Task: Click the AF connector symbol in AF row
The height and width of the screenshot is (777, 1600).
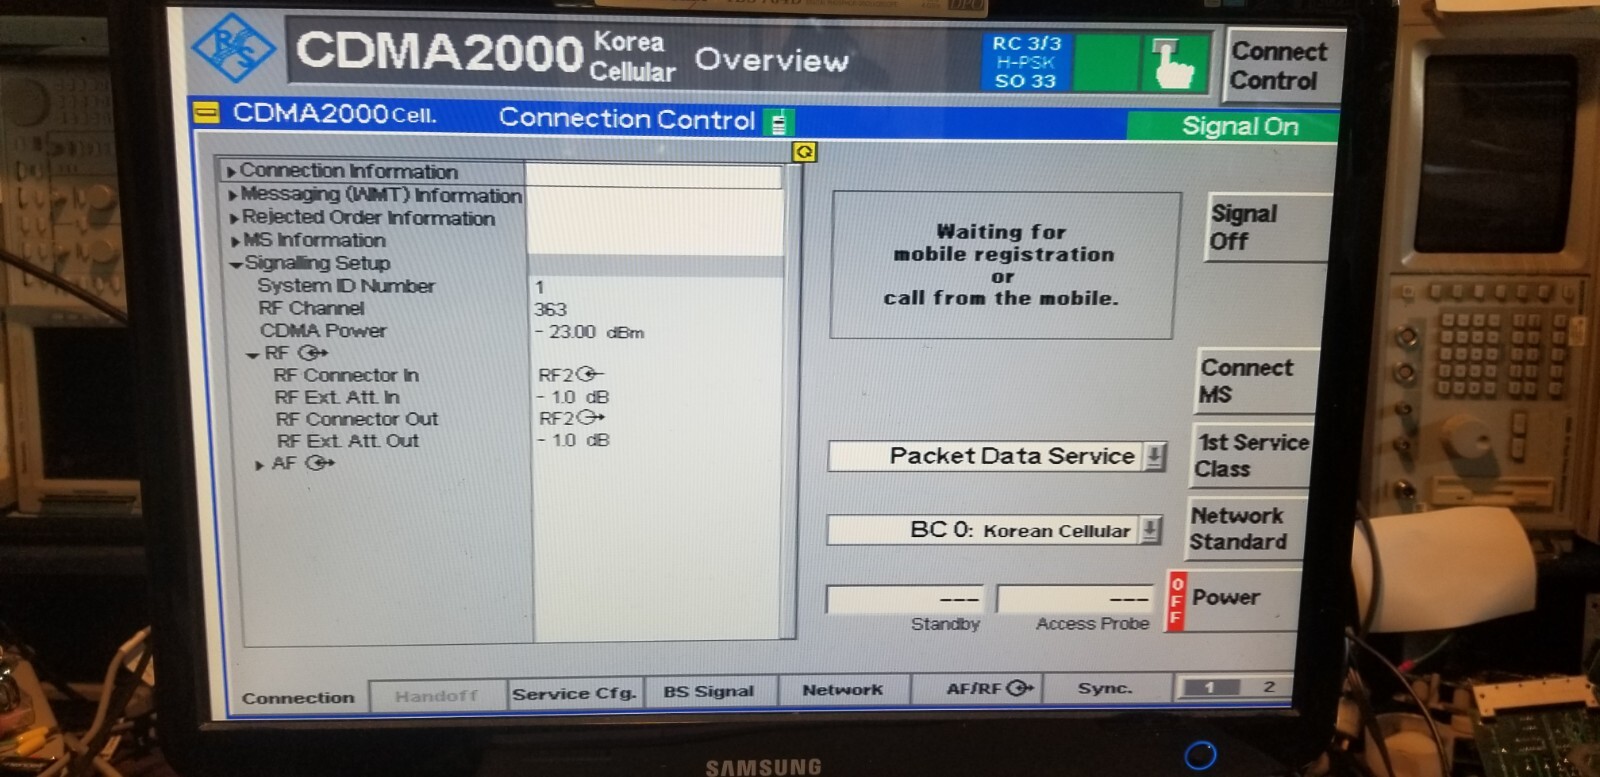Action: coord(320,463)
